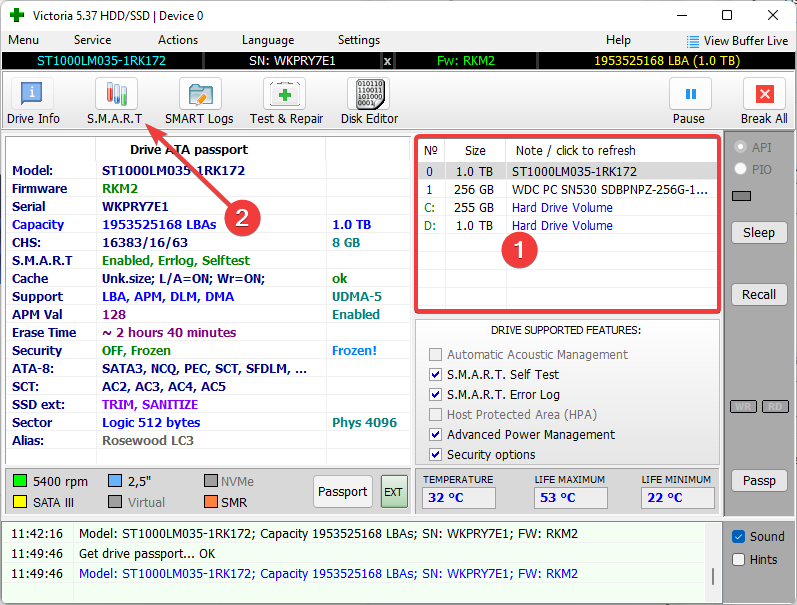The height and width of the screenshot is (605, 797).
Task: Click the life minimum 22 °C field
Action: pos(678,498)
